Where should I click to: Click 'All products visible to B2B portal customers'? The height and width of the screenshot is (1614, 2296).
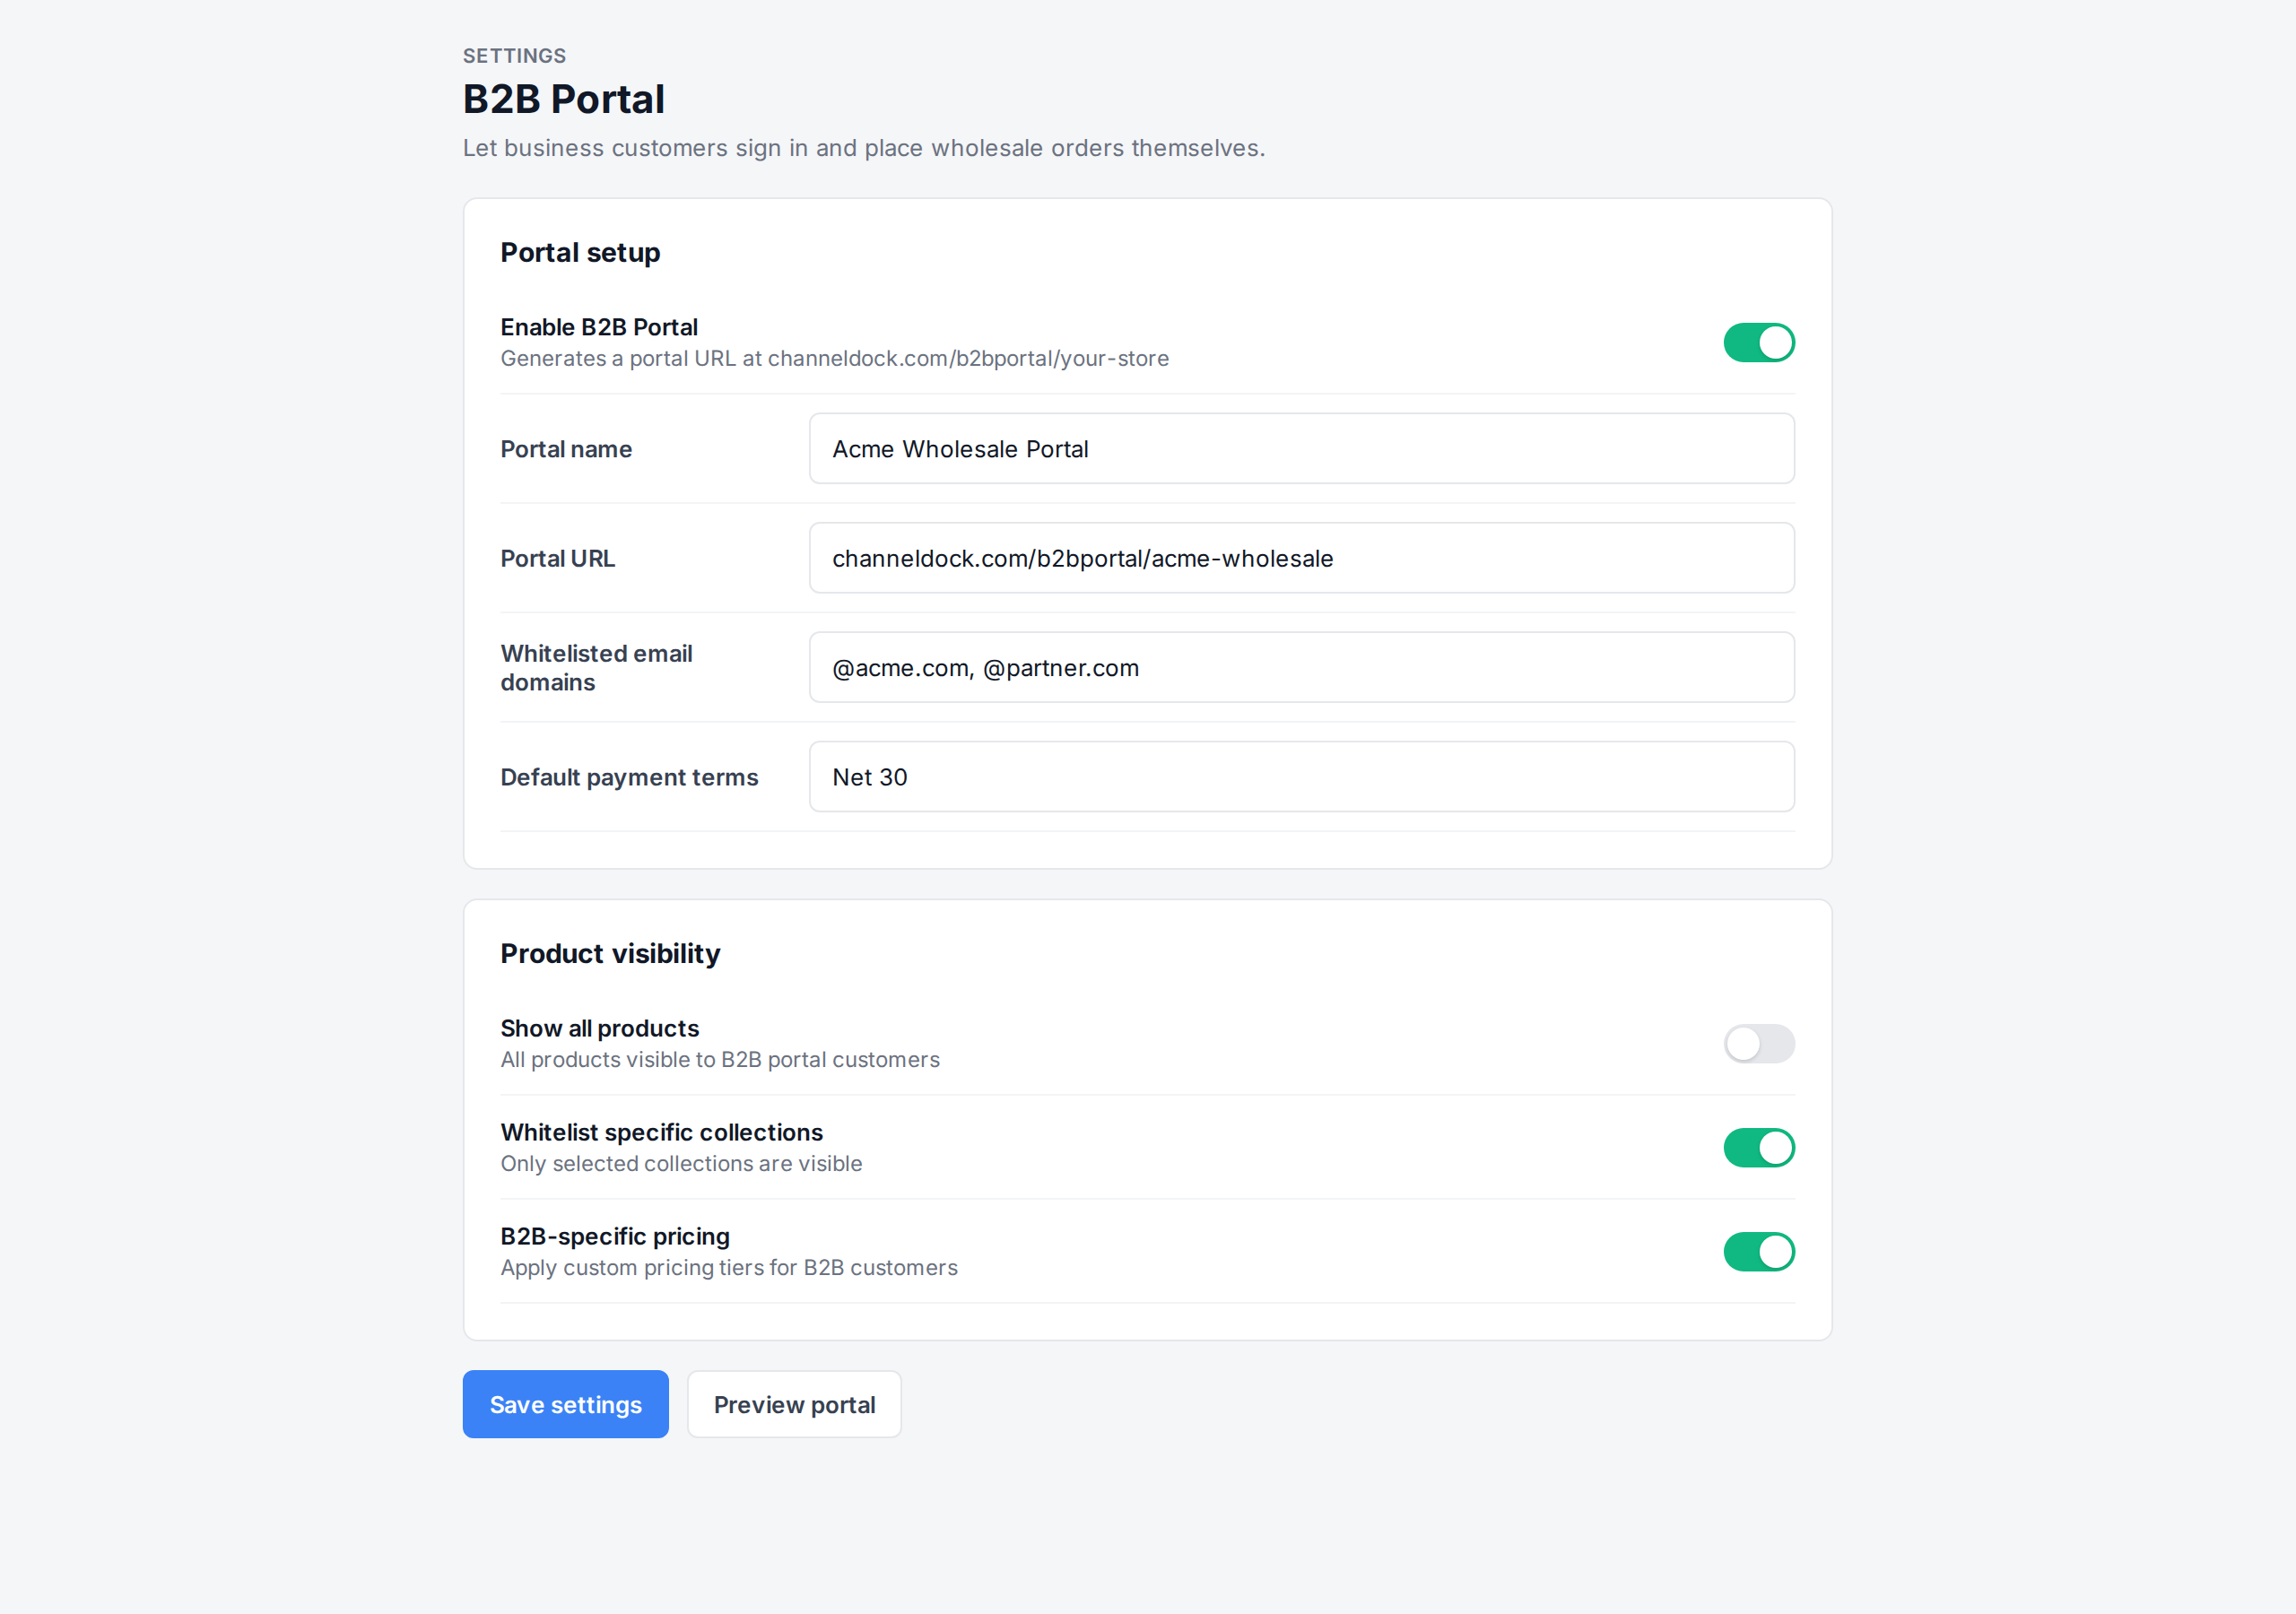[720, 1060]
